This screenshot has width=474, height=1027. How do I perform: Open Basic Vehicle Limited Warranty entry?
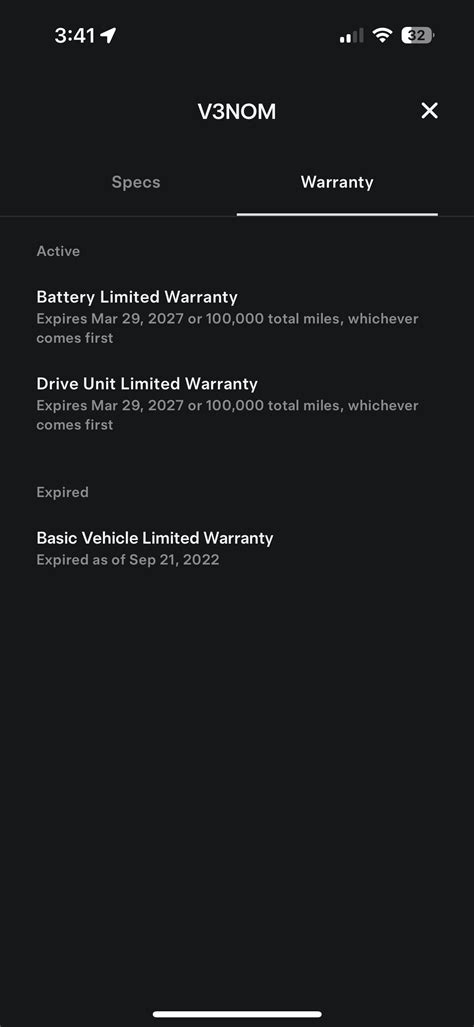[237, 548]
